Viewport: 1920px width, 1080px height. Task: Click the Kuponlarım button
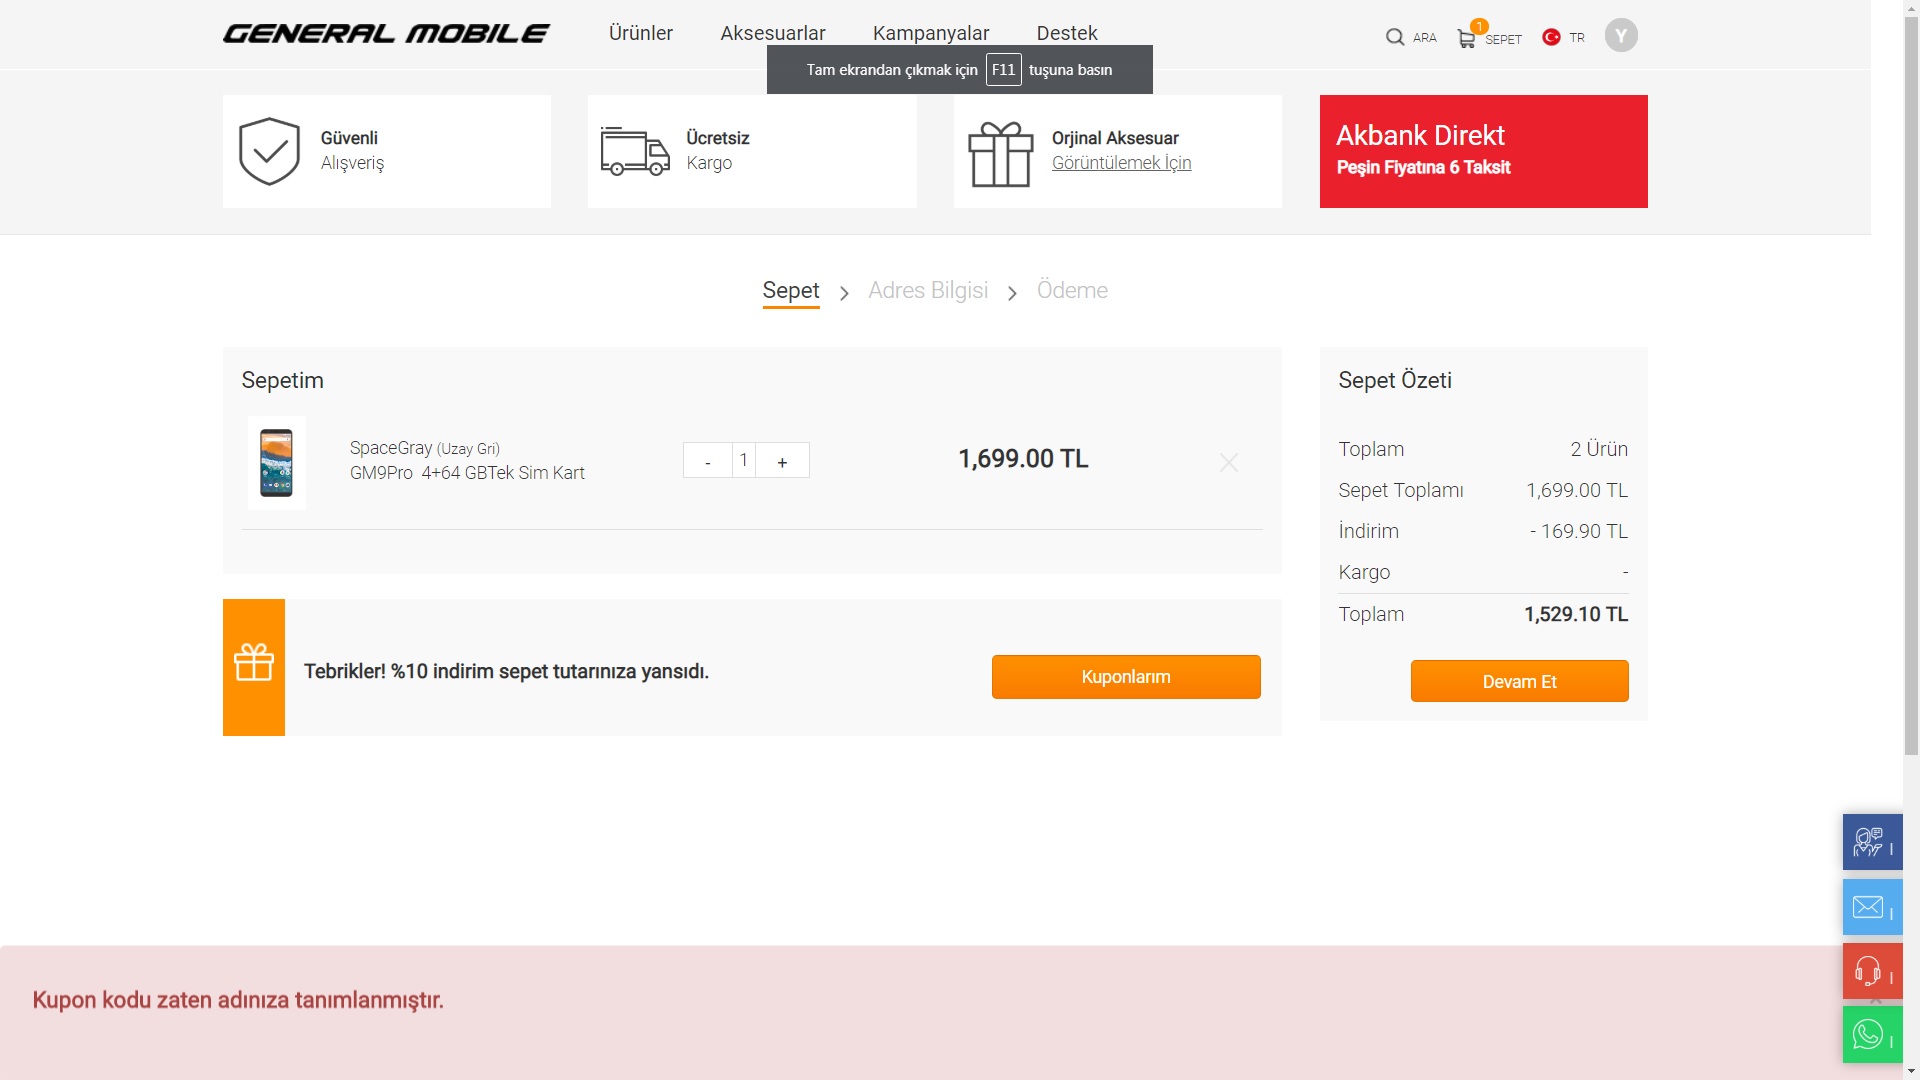[x=1126, y=677]
